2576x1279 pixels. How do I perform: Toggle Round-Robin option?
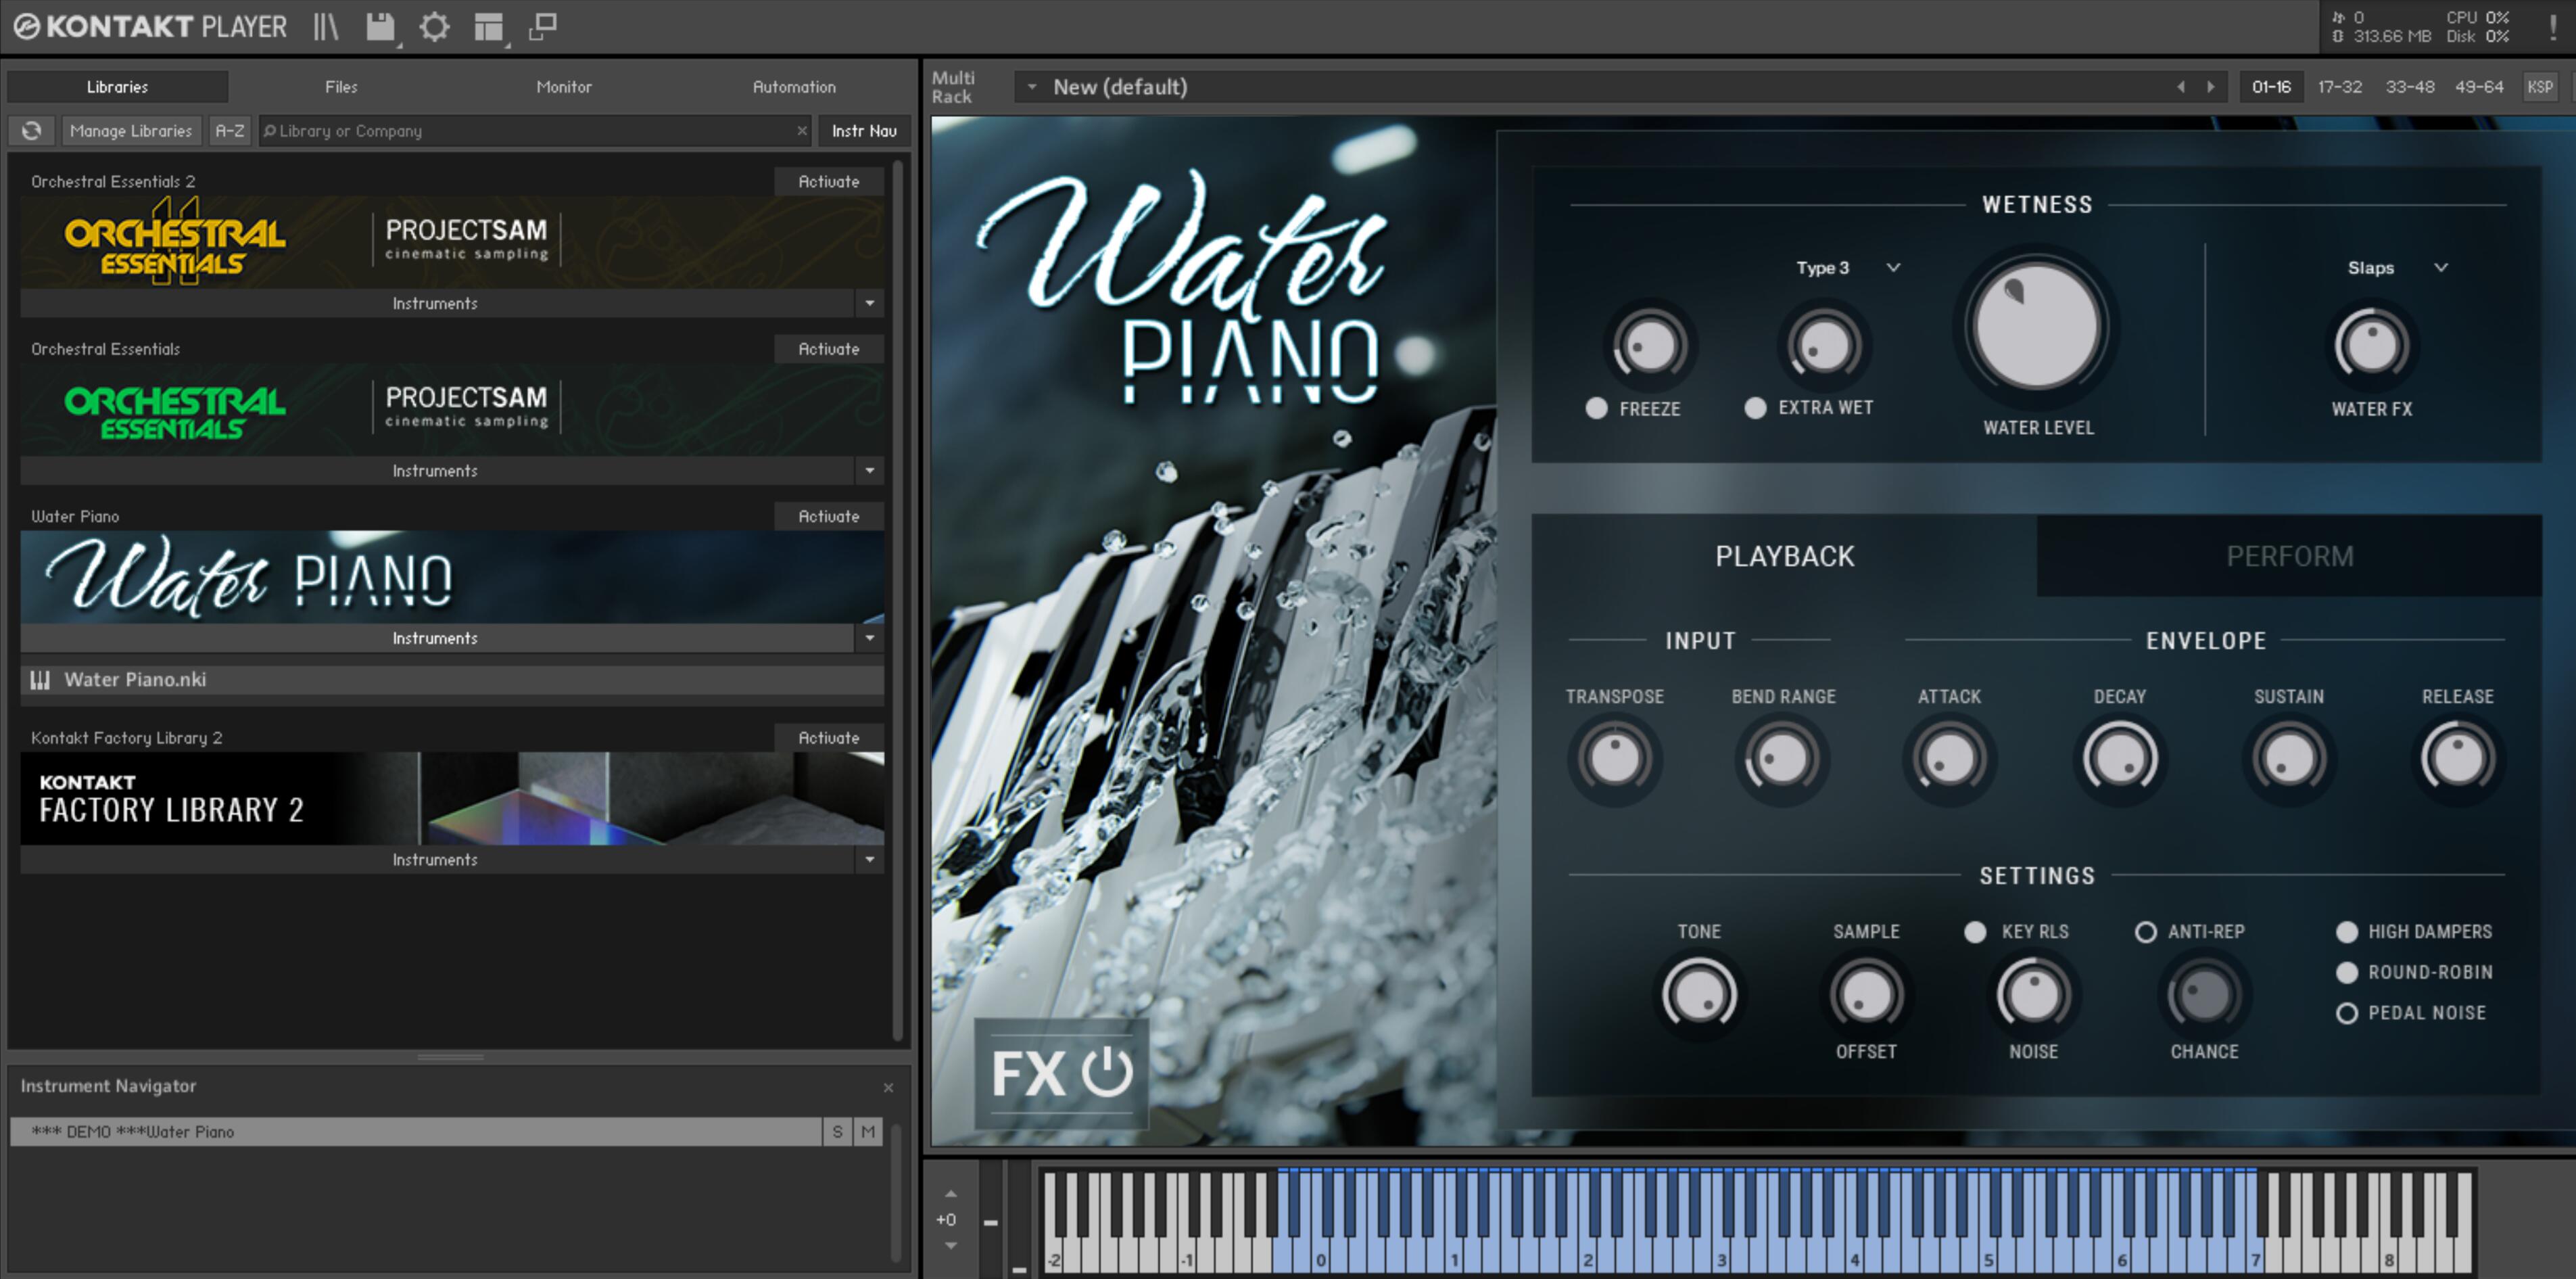[x=2346, y=972]
